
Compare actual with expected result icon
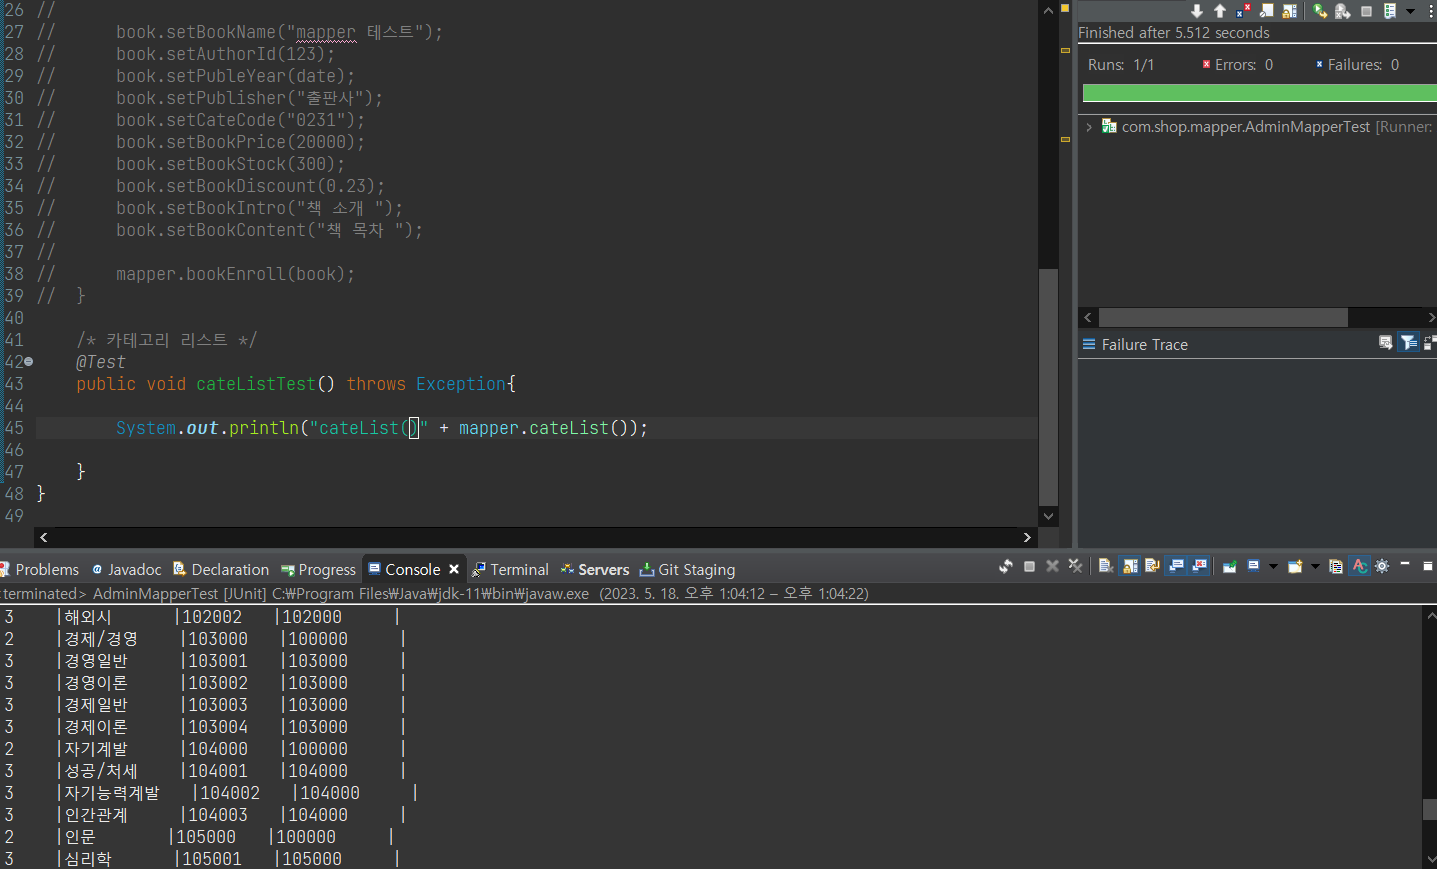click(1430, 343)
